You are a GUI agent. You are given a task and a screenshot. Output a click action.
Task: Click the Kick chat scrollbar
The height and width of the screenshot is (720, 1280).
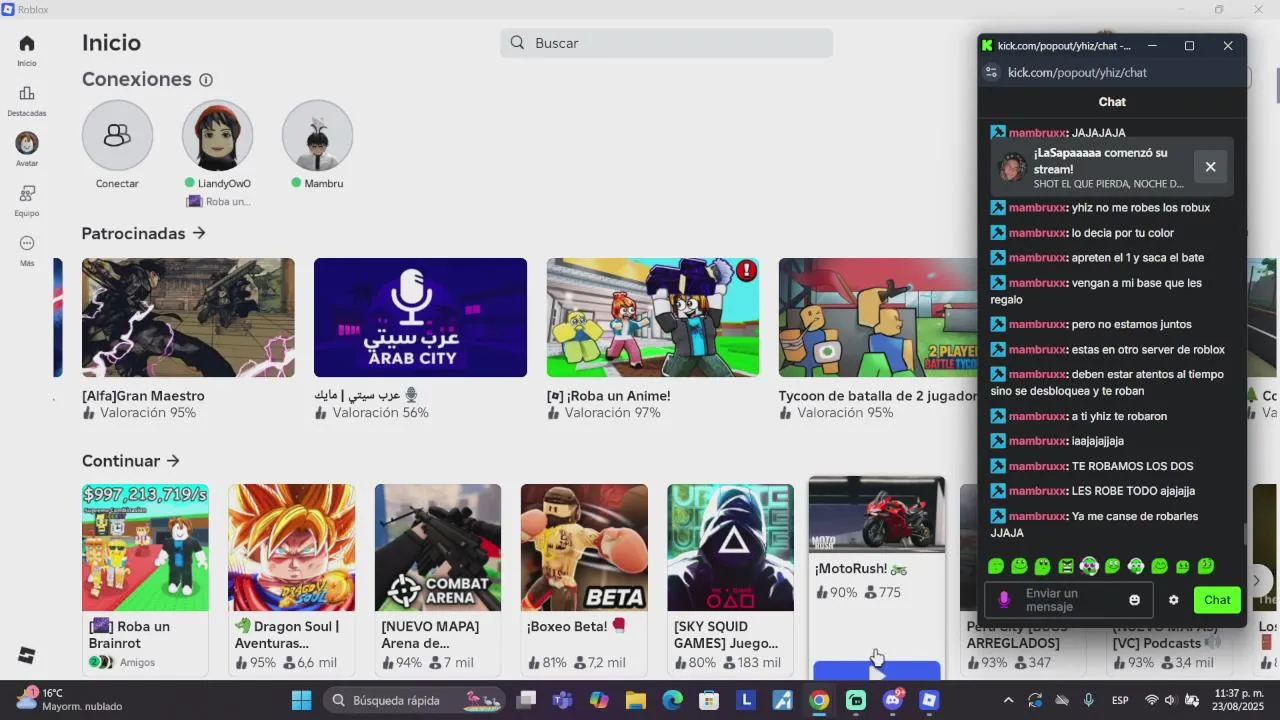[1244, 535]
